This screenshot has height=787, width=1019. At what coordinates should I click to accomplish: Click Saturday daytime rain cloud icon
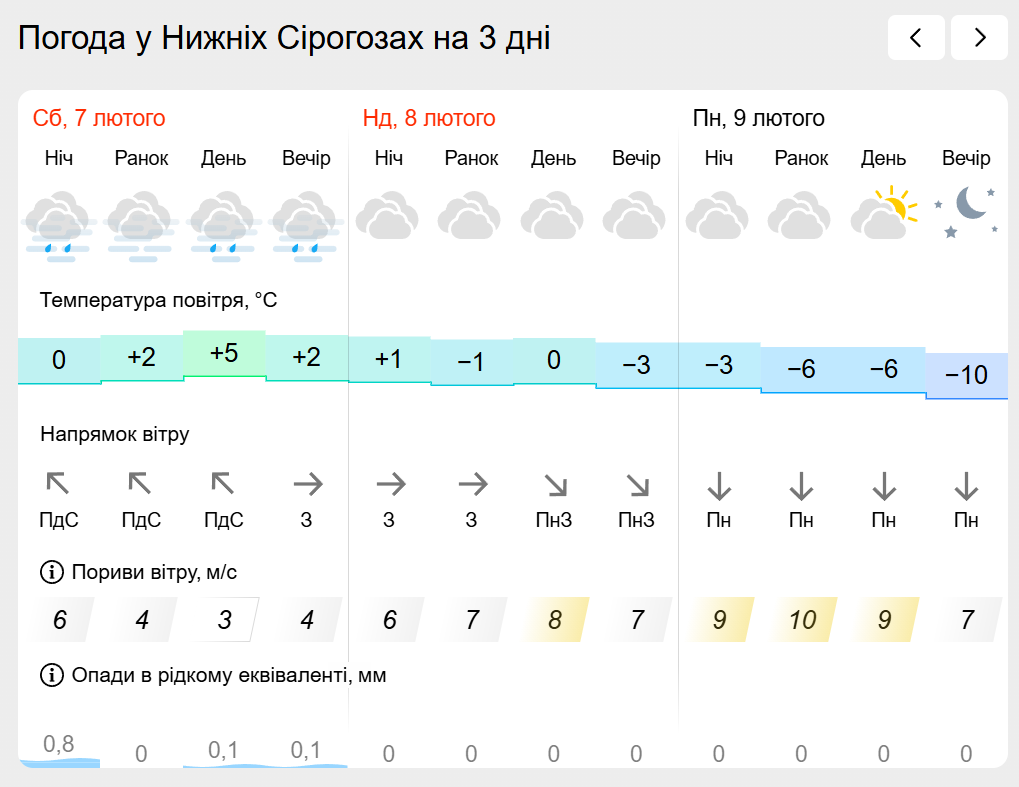(224, 226)
